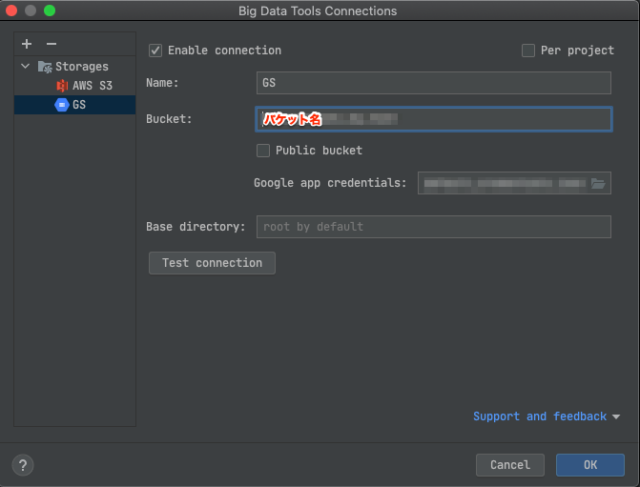Click the gray minimize window button
Screen dimensions: 640x487
(x=31, y=11)
